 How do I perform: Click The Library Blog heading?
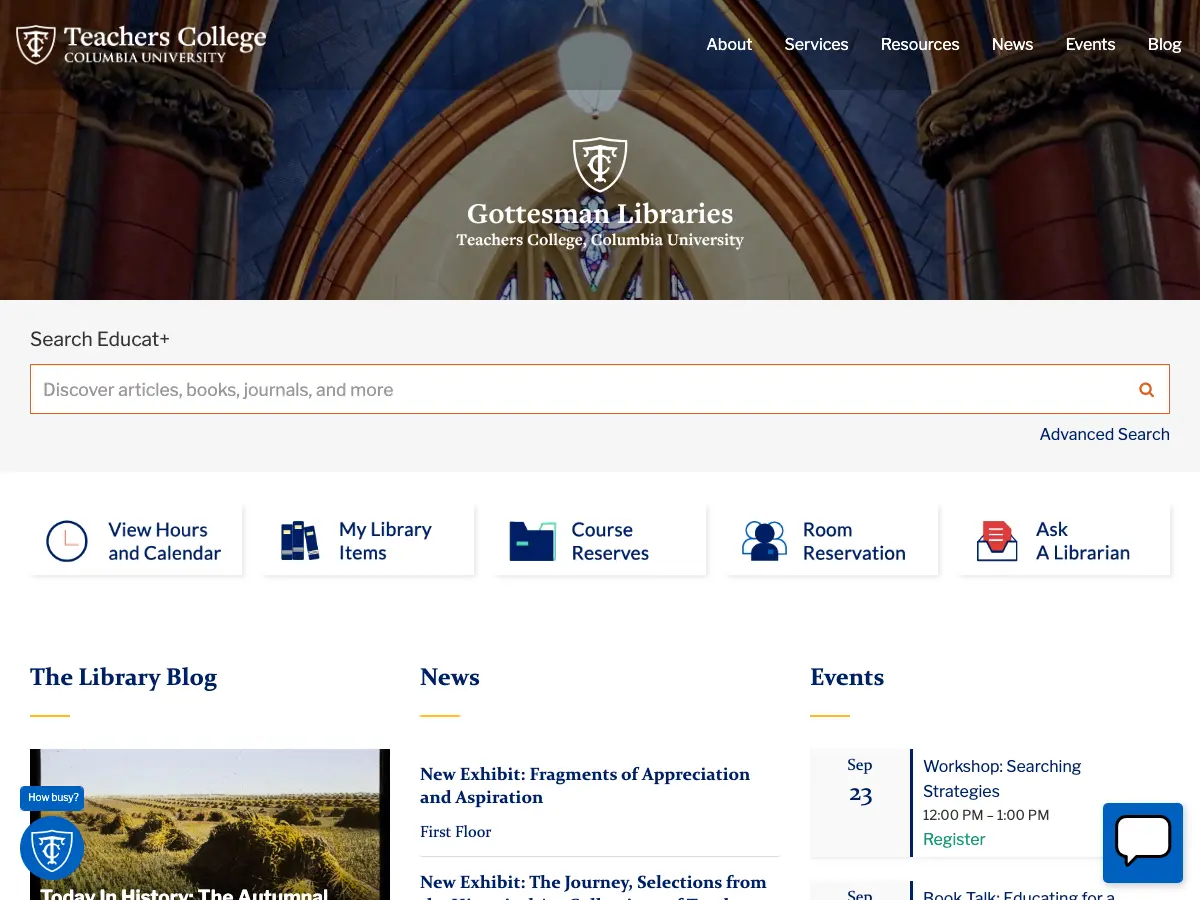(123, 677)
